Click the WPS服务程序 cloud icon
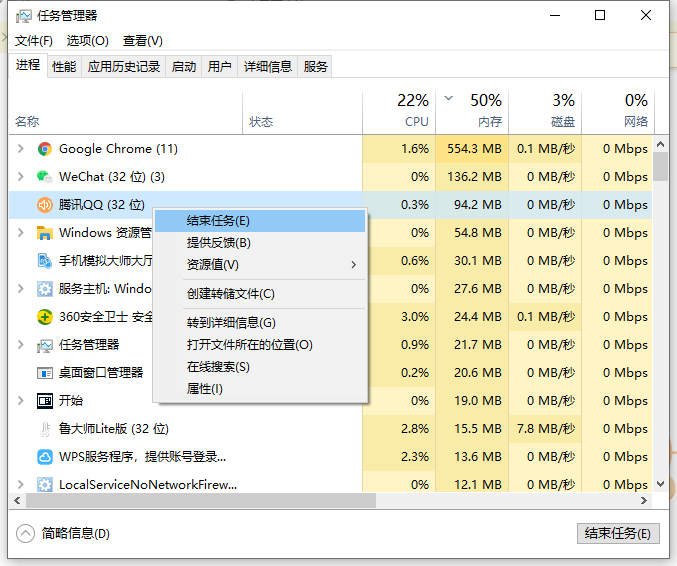This screenshot has width=677, height=566. pos(44,457)
